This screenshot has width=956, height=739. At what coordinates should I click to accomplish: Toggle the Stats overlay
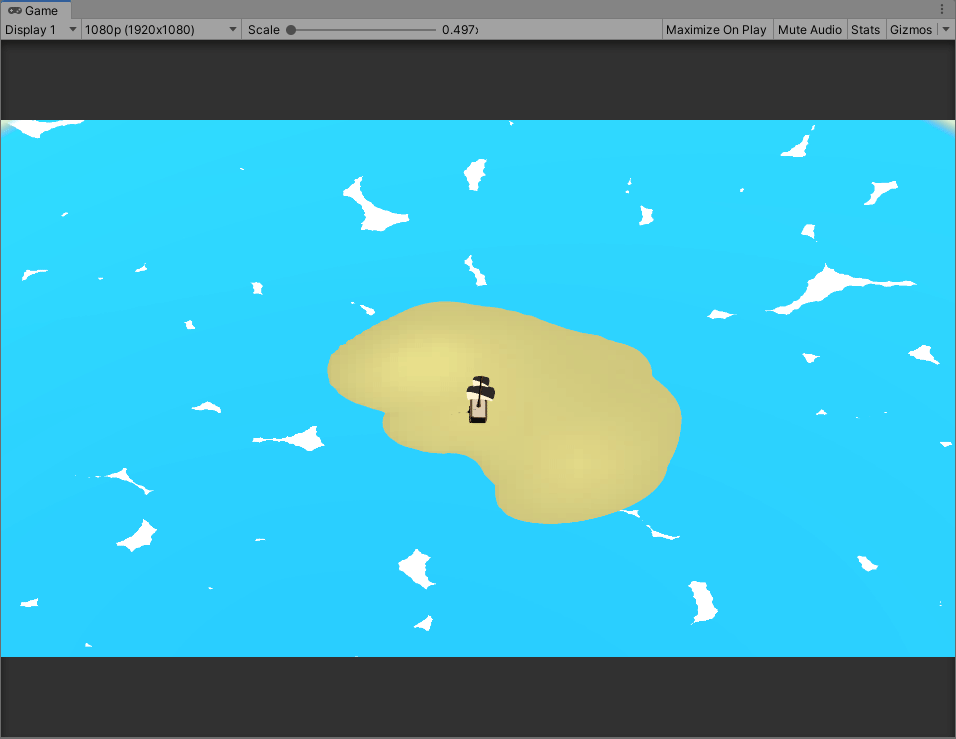[865, 30]
